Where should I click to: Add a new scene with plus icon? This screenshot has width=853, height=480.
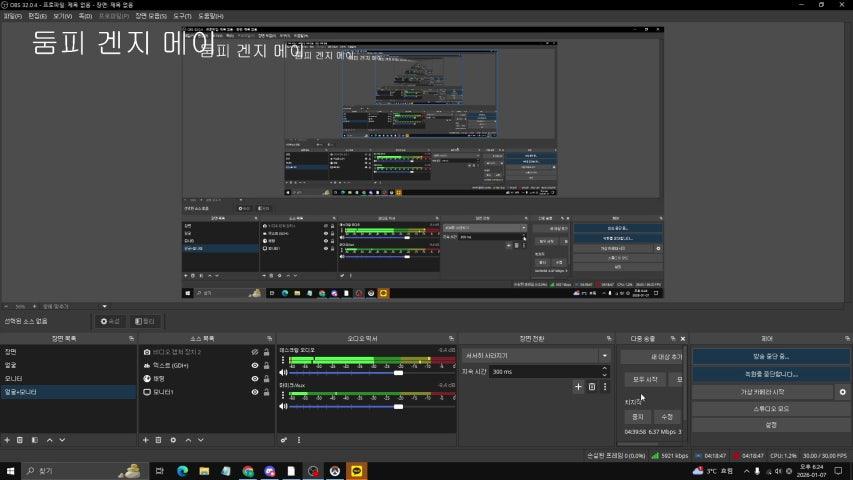(x=7, y=440)
